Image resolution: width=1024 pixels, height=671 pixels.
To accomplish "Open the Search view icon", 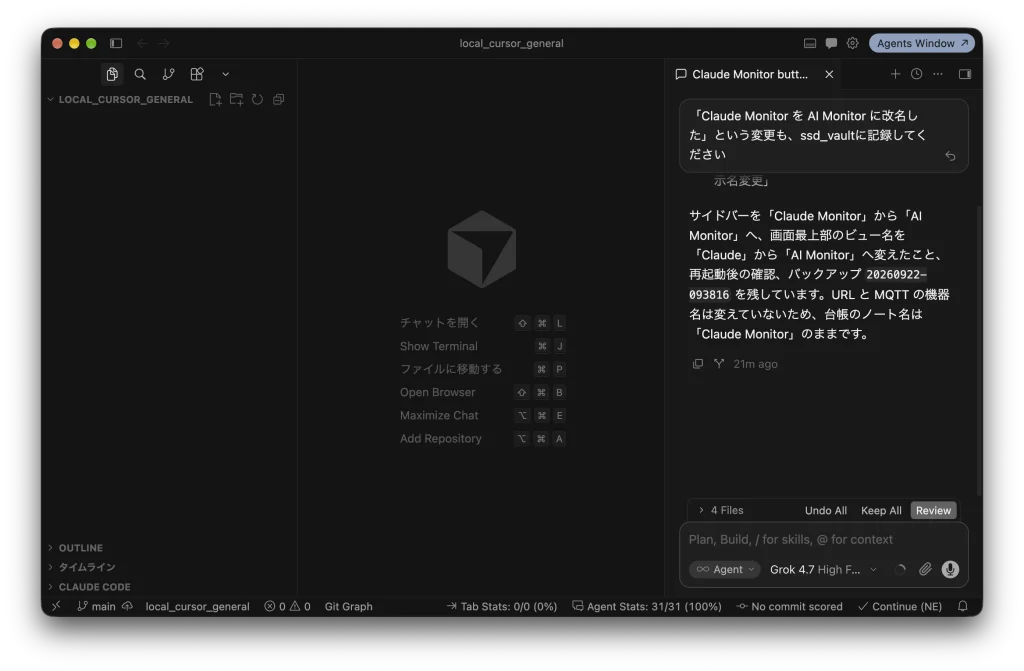I will tap(140, 74).
